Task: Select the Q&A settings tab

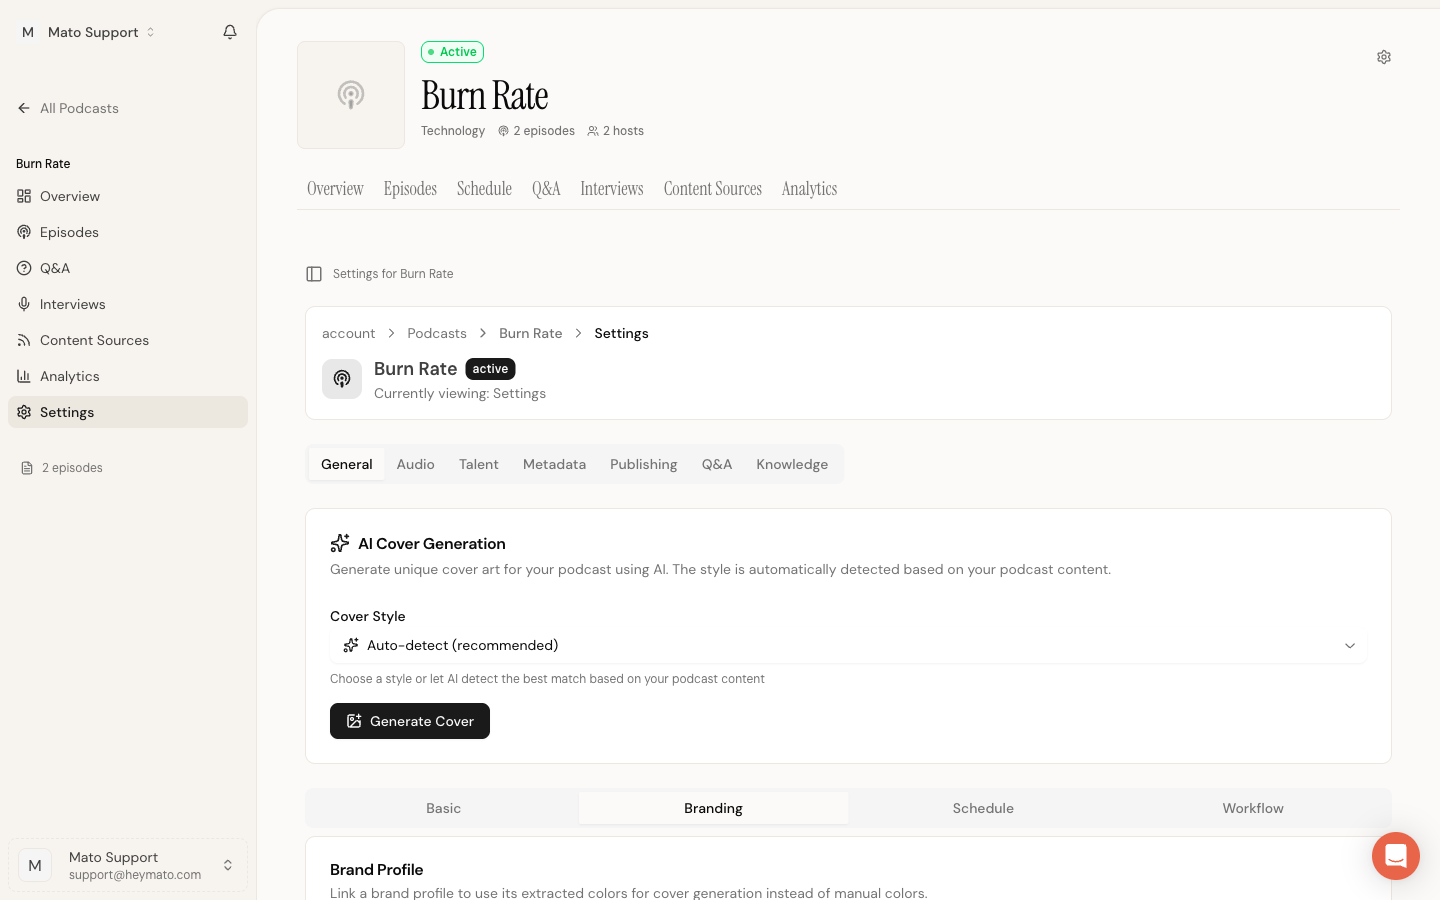Action: tap(717, 464)
